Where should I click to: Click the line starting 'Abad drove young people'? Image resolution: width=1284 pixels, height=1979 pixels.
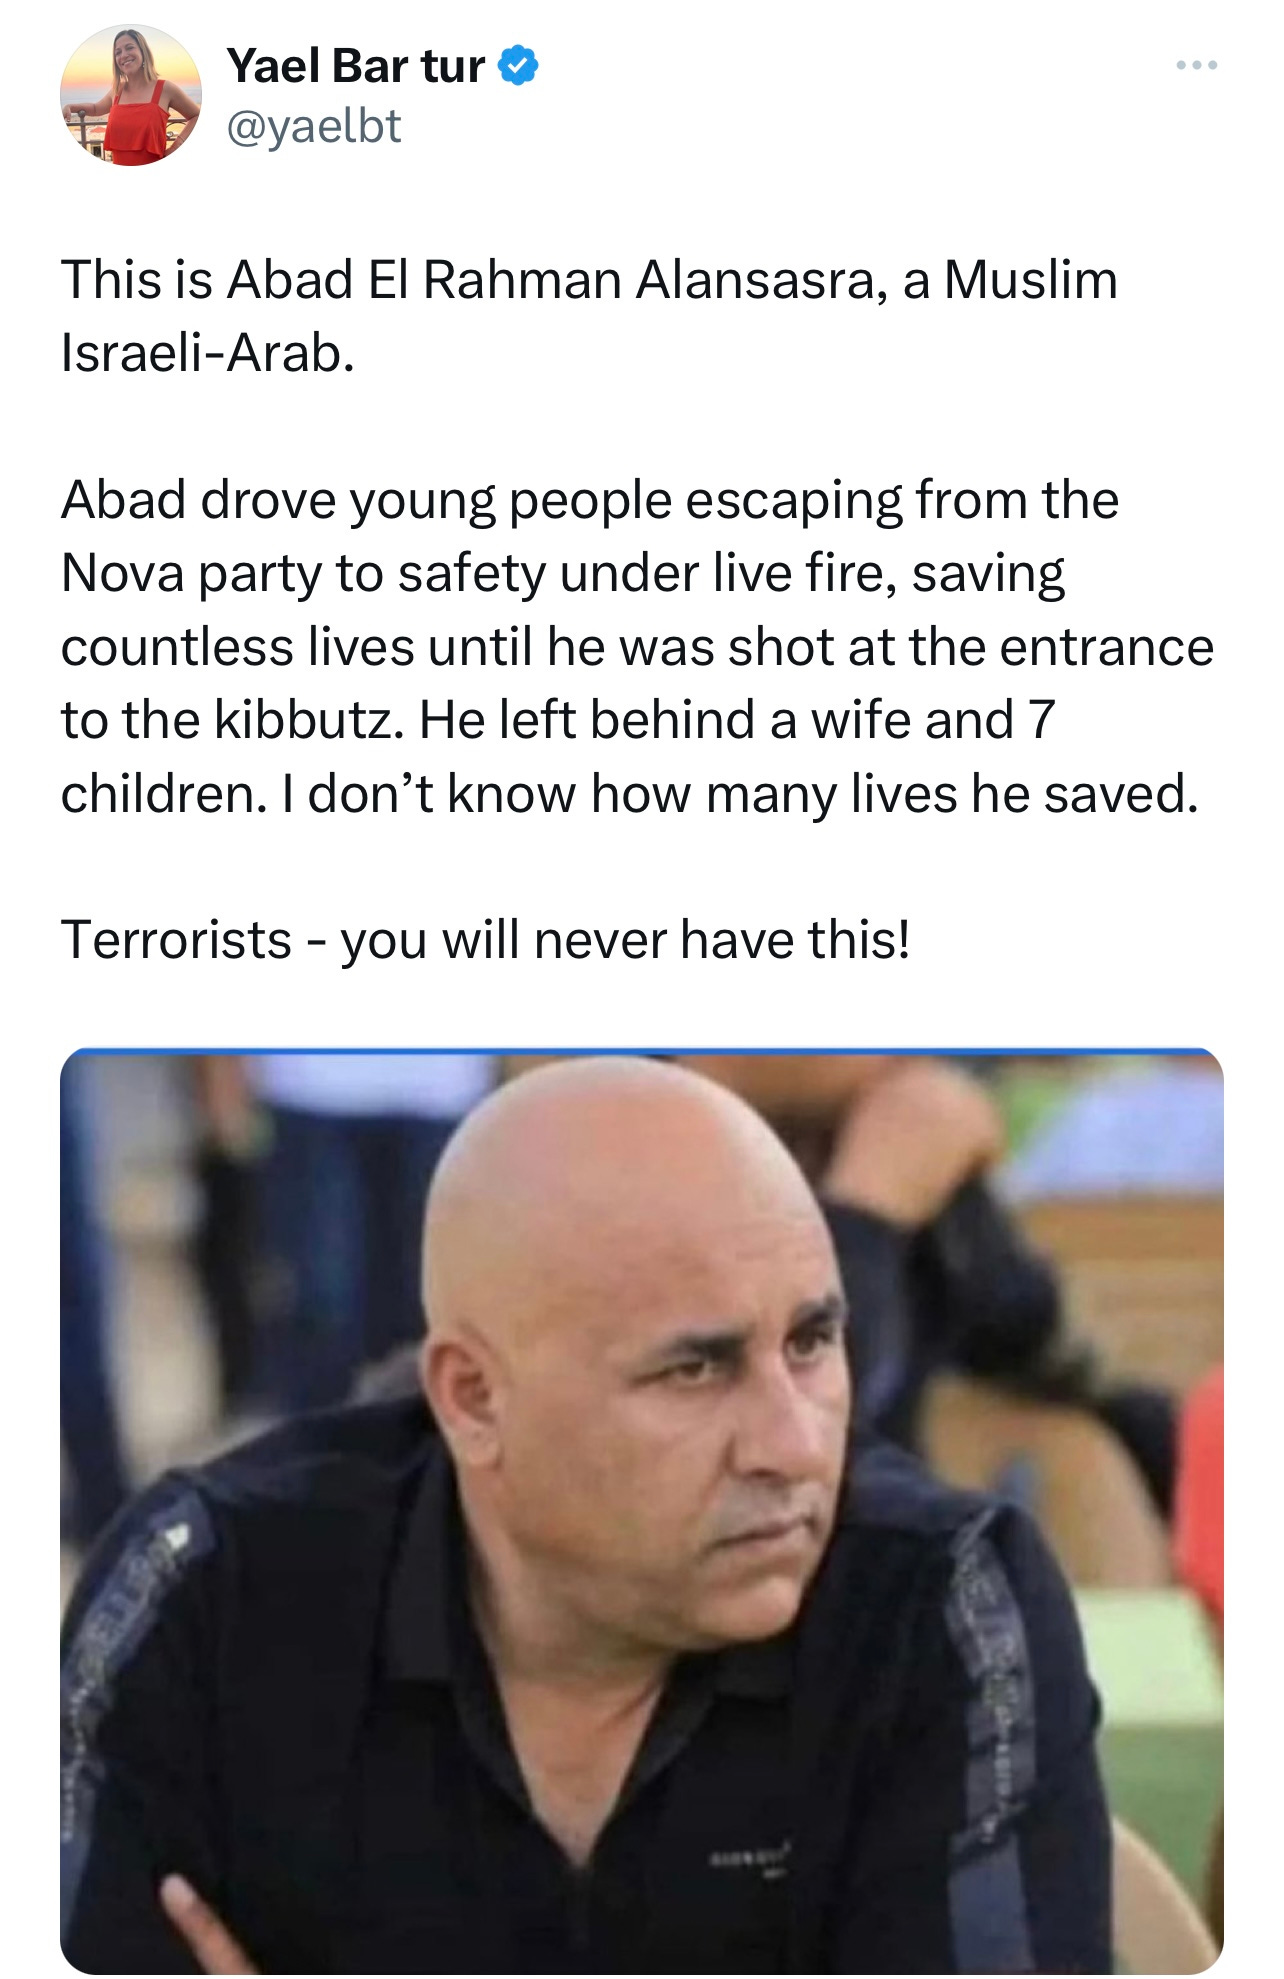[589, 500]
